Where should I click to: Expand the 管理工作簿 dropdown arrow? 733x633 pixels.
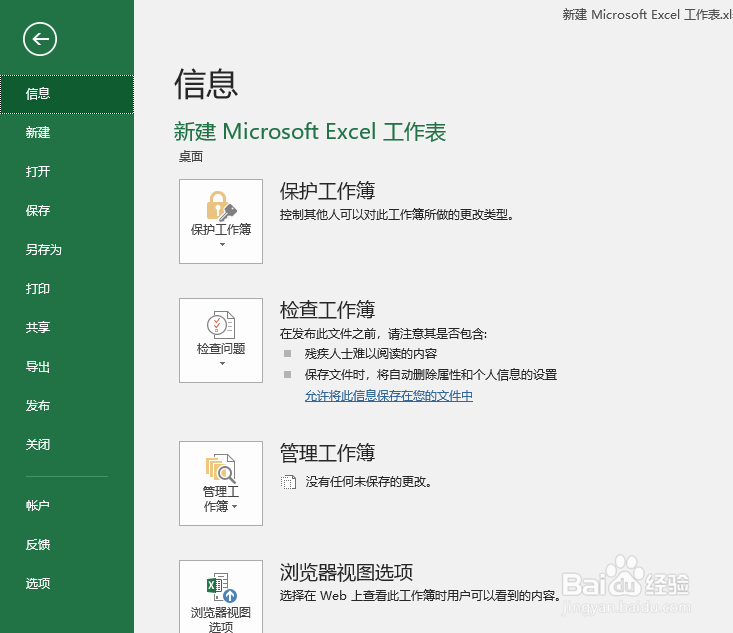(235, 506)
